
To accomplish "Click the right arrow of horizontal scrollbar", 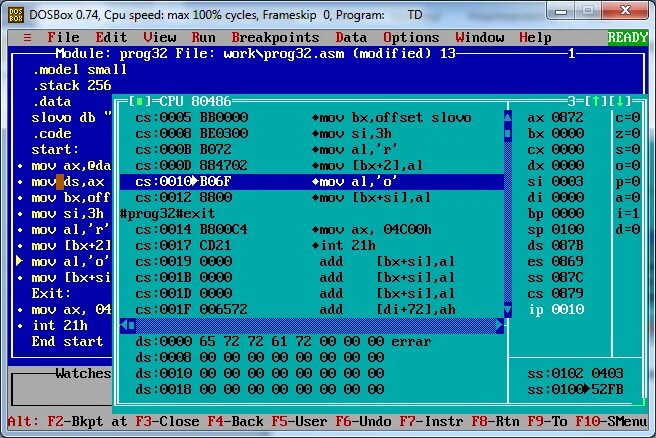I will (x=500, y=325).
